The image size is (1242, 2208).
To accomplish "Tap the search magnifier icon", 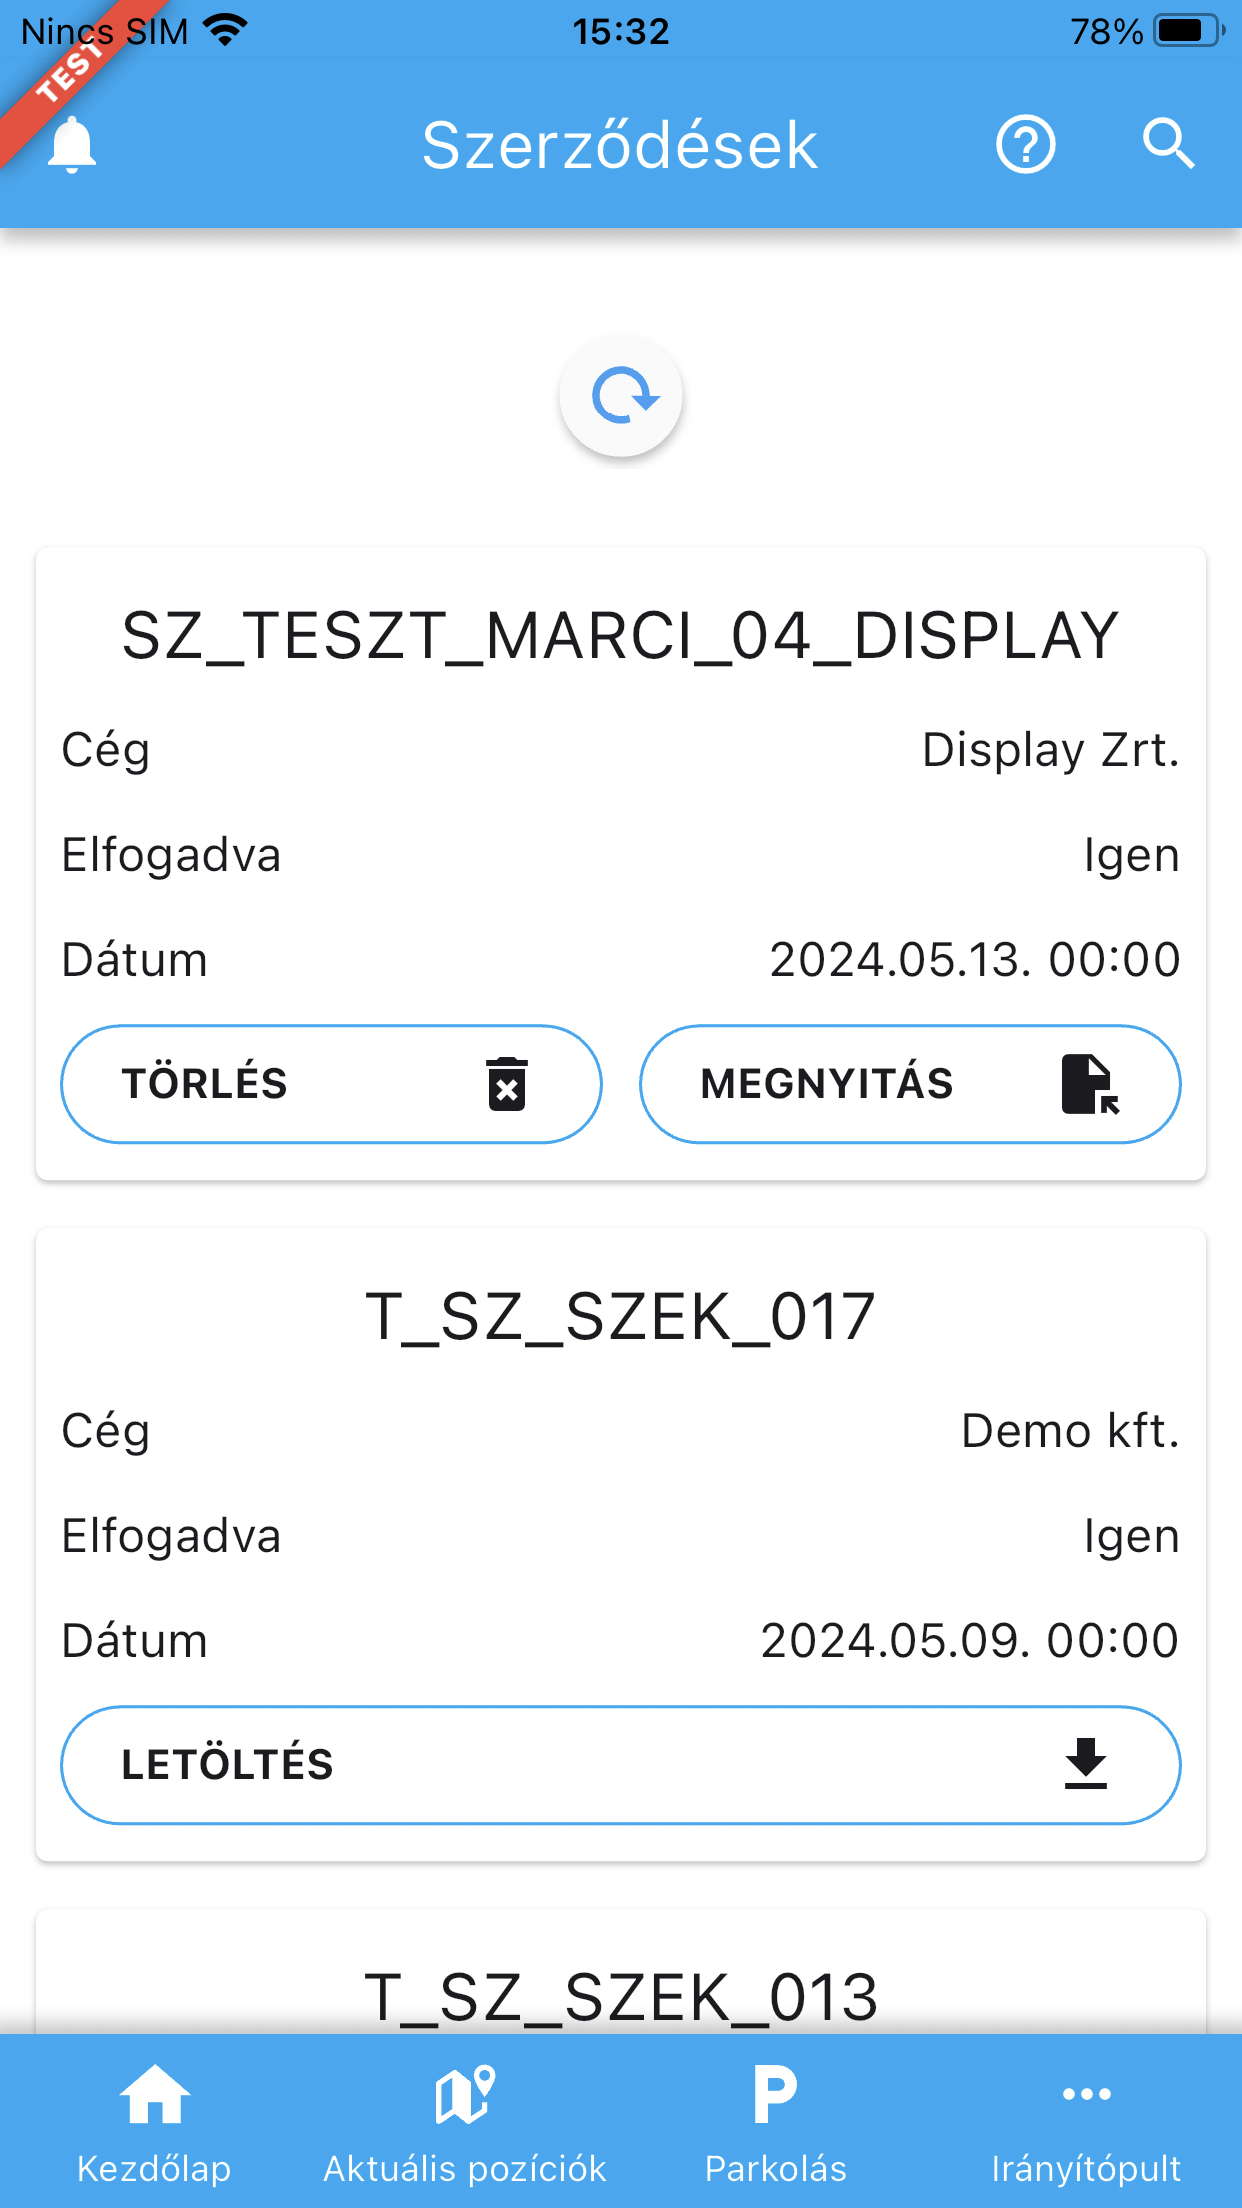I will click(1168, 145).
